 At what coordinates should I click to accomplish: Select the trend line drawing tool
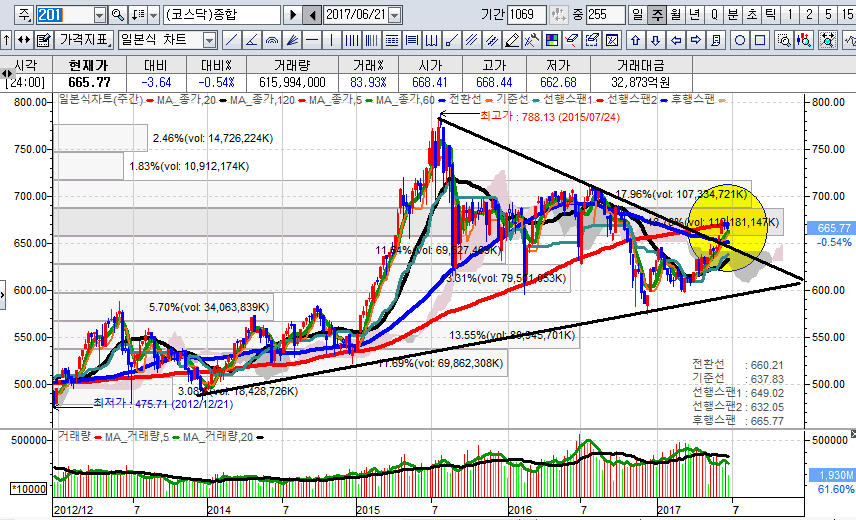pos(231,40)
